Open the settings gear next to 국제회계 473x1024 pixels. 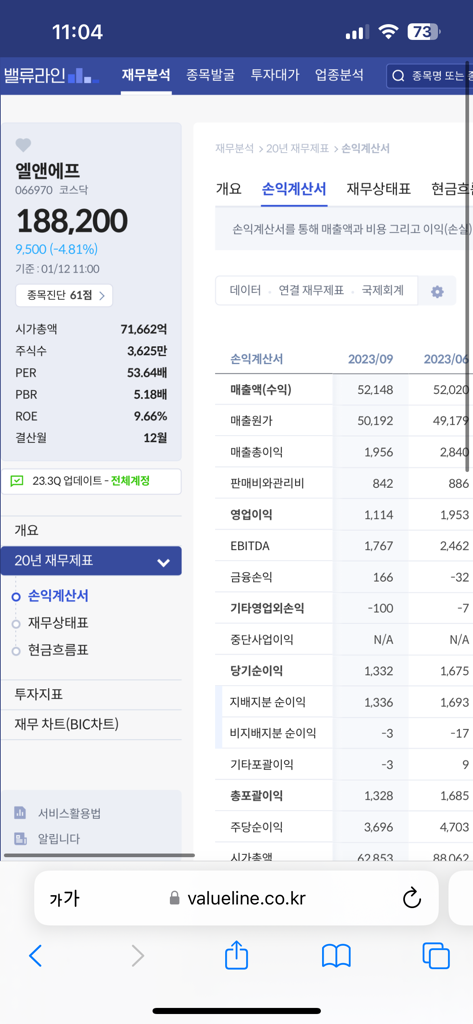coord(437,292)
